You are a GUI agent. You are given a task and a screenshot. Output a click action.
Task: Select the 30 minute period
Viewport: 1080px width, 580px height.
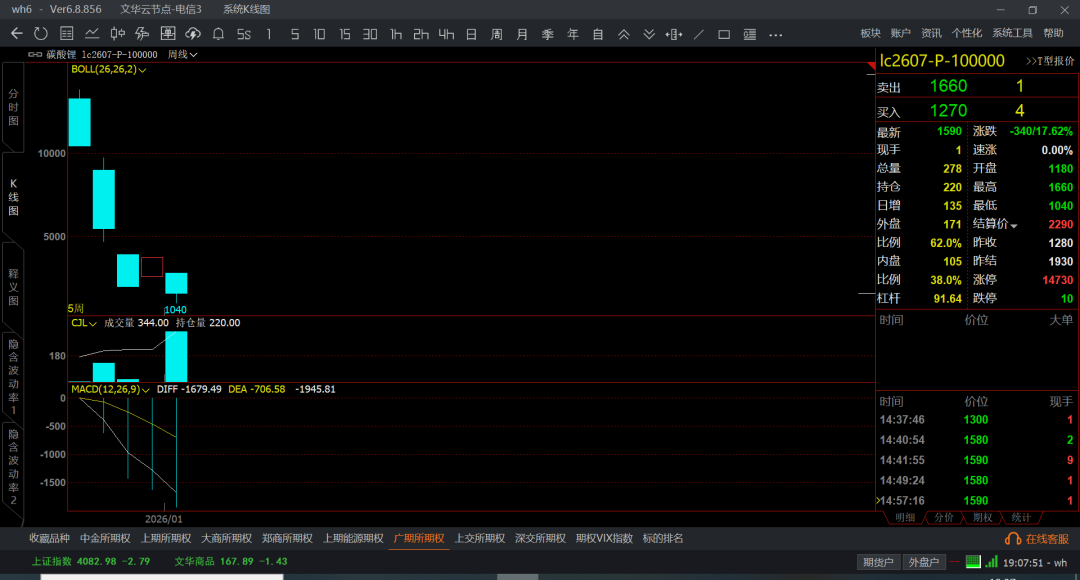point(370,34)
